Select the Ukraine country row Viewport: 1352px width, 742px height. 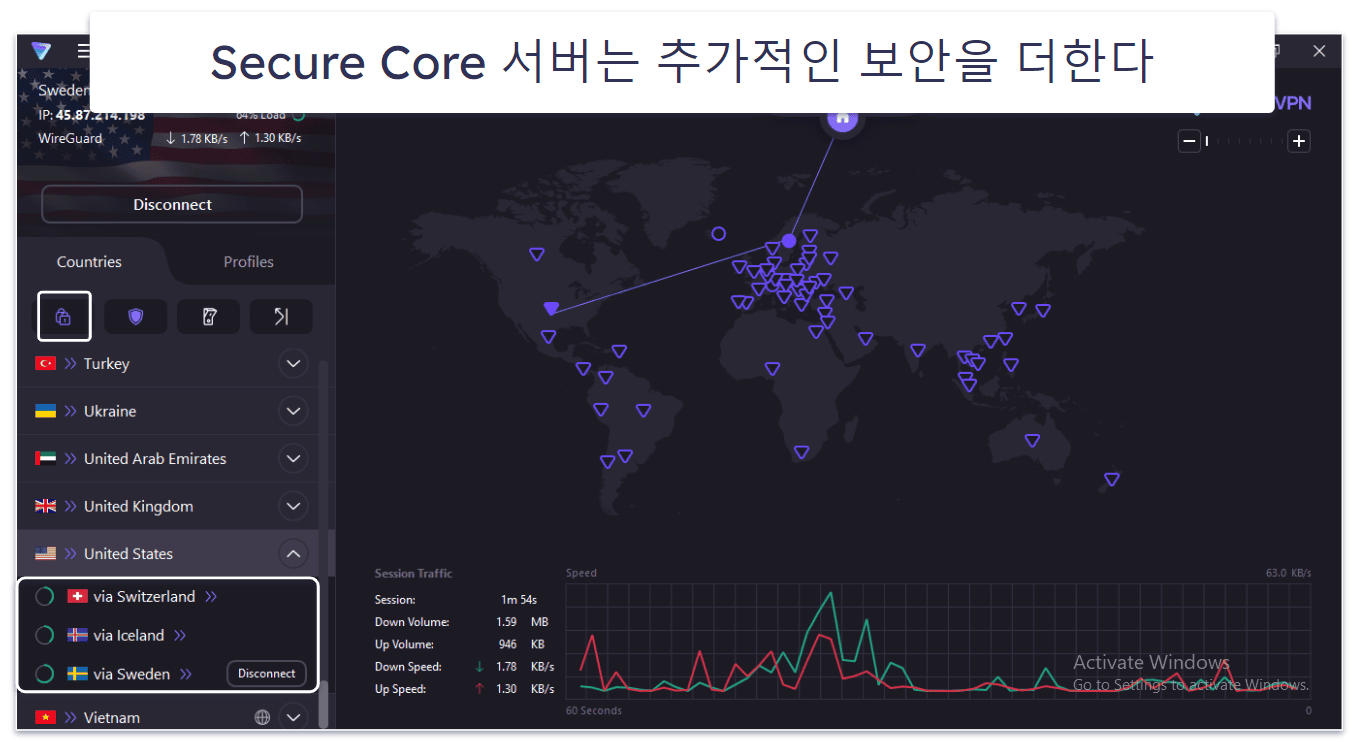[167, 411]
